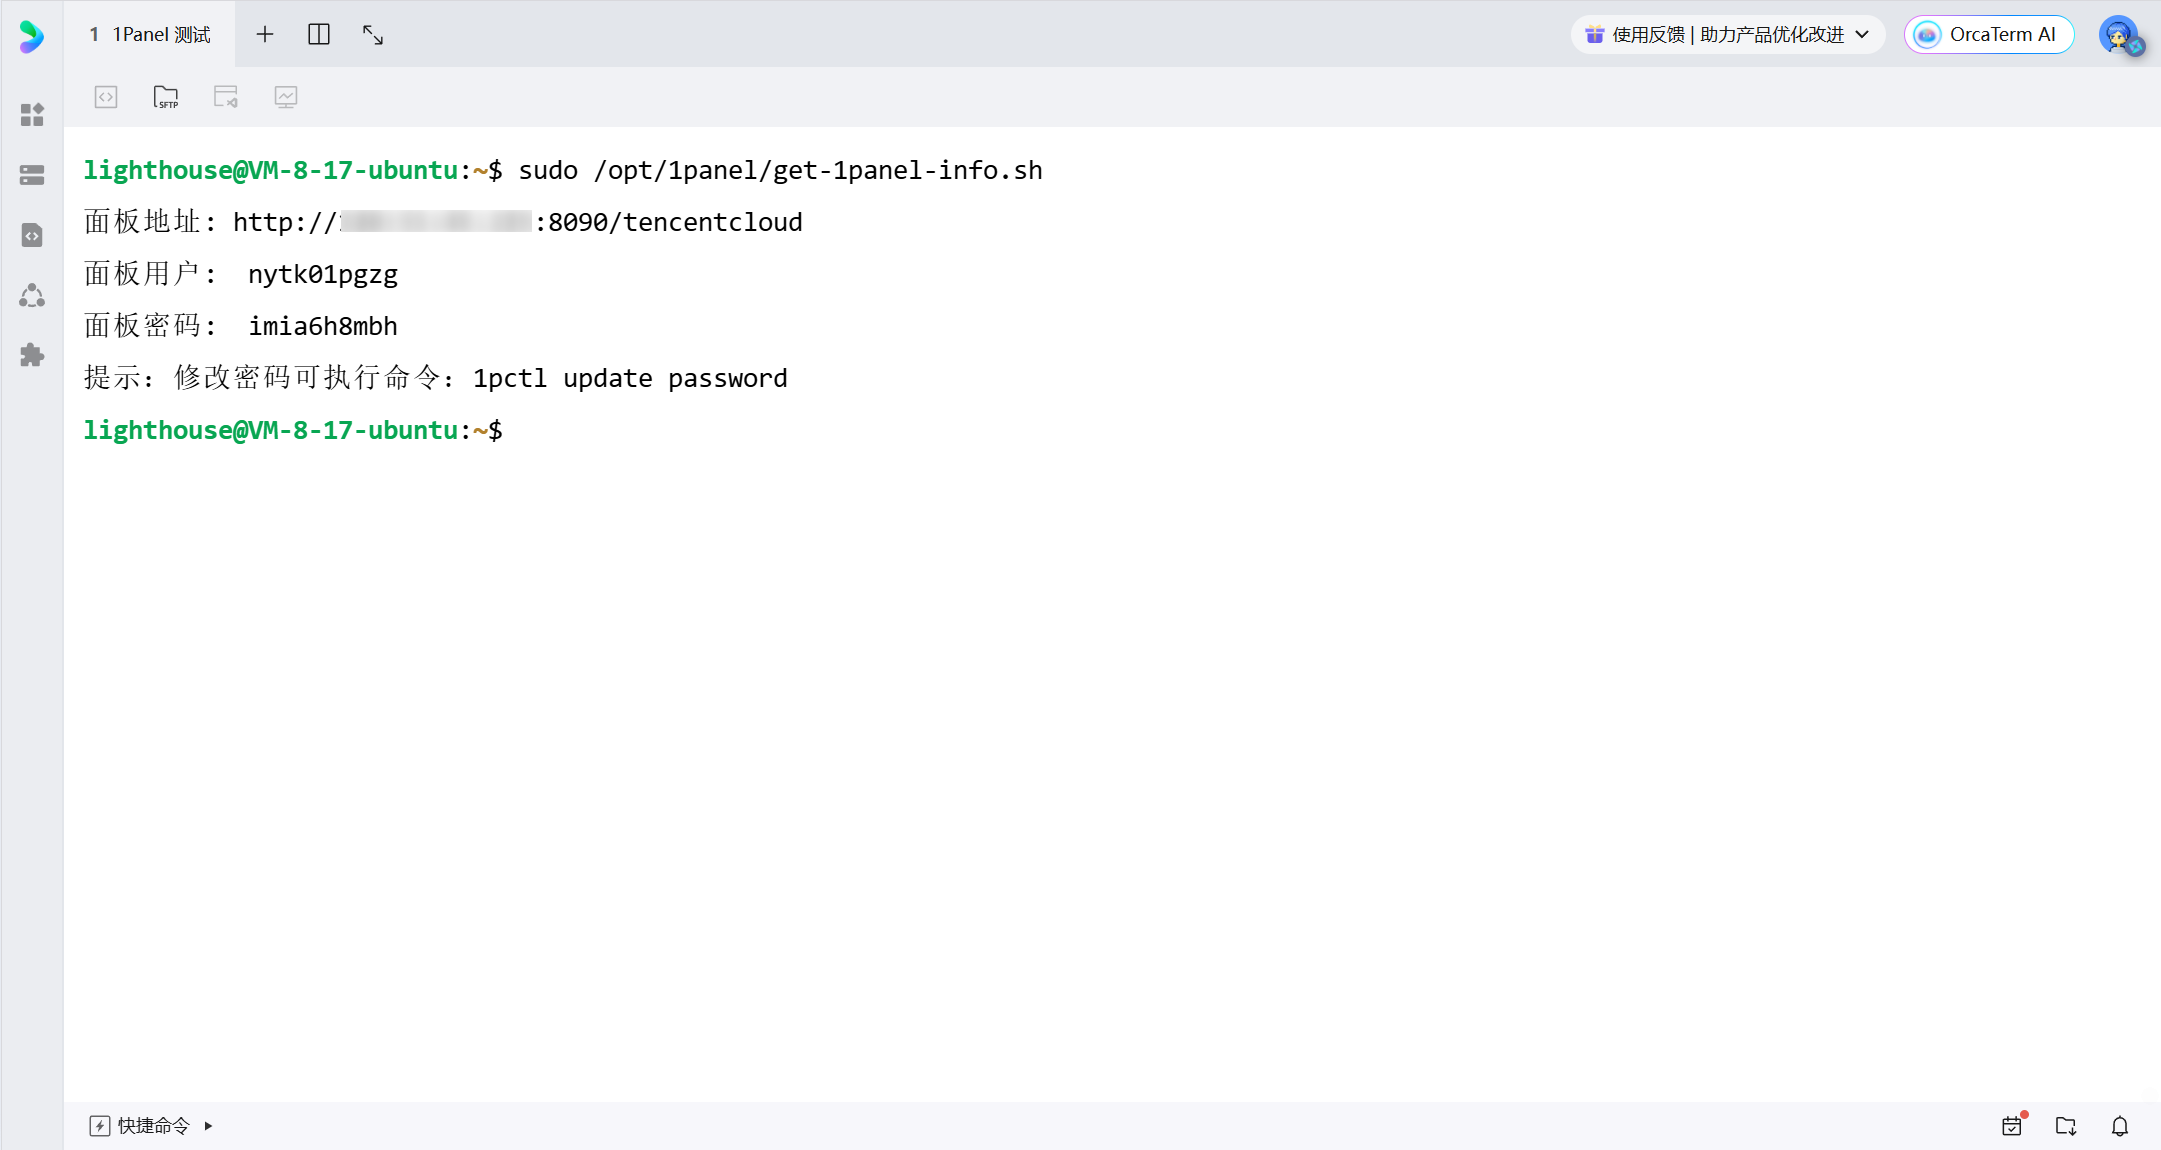
Task: Launch OrcaTerm AI assistant
Action: tap(1989, 34)
